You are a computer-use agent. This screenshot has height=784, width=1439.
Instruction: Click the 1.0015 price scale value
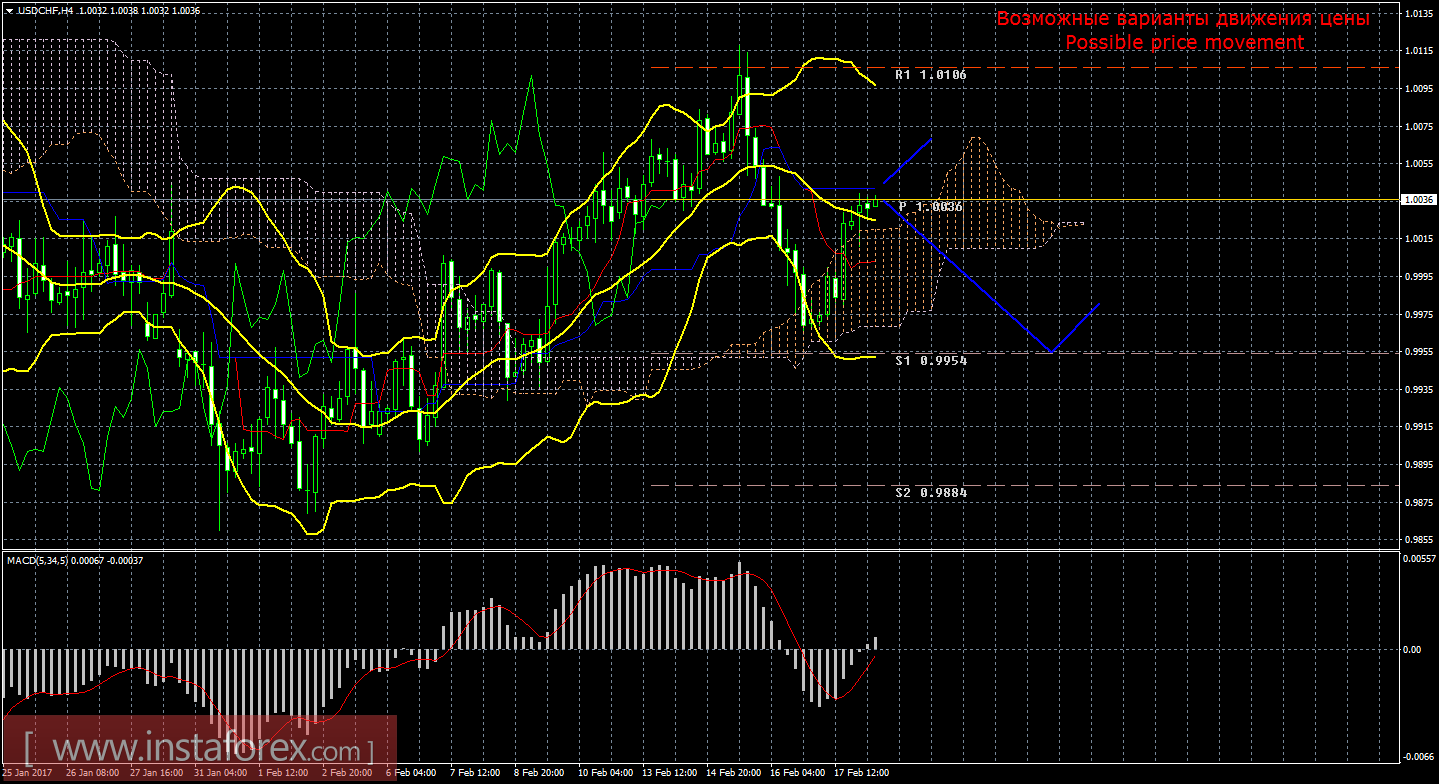1418,239
